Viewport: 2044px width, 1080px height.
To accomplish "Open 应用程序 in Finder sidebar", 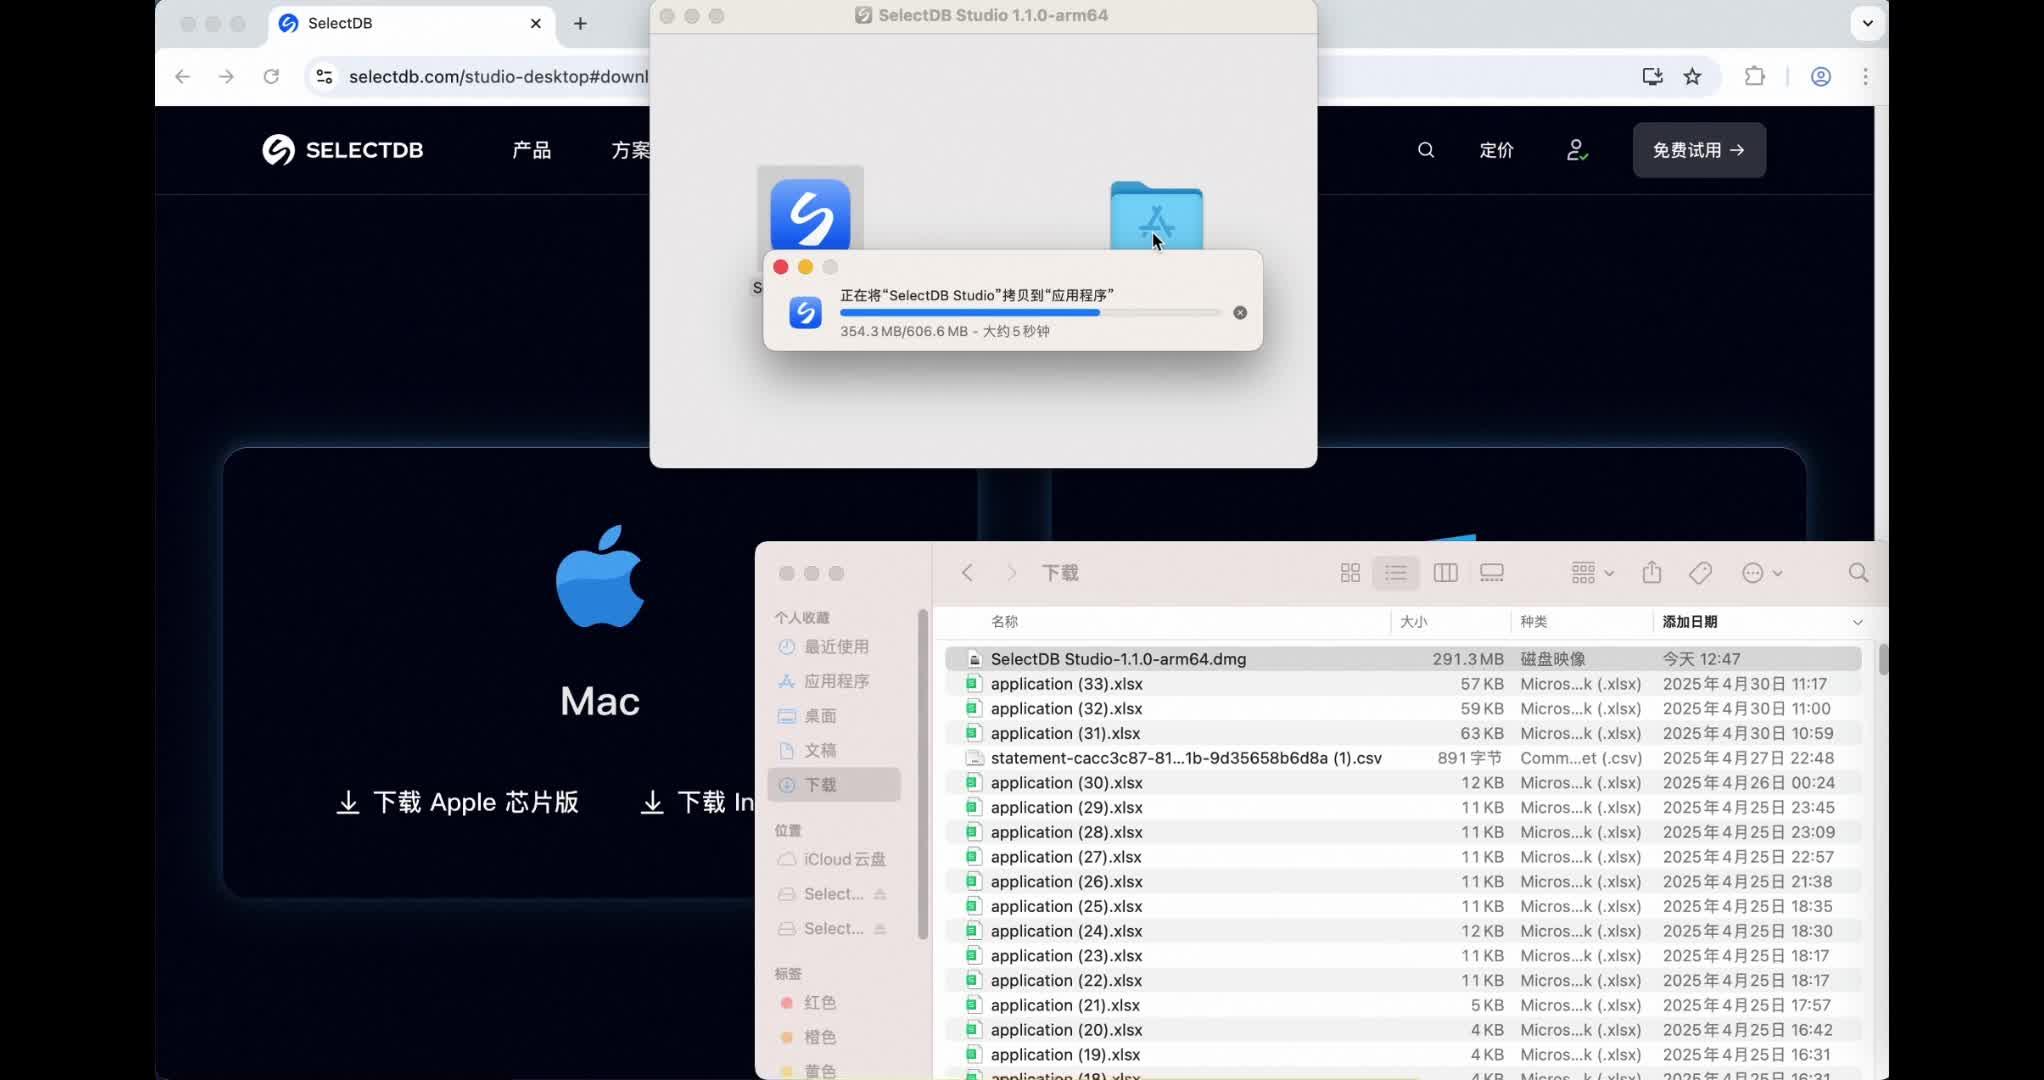I will pyautogui.click(x=836, y=681).
